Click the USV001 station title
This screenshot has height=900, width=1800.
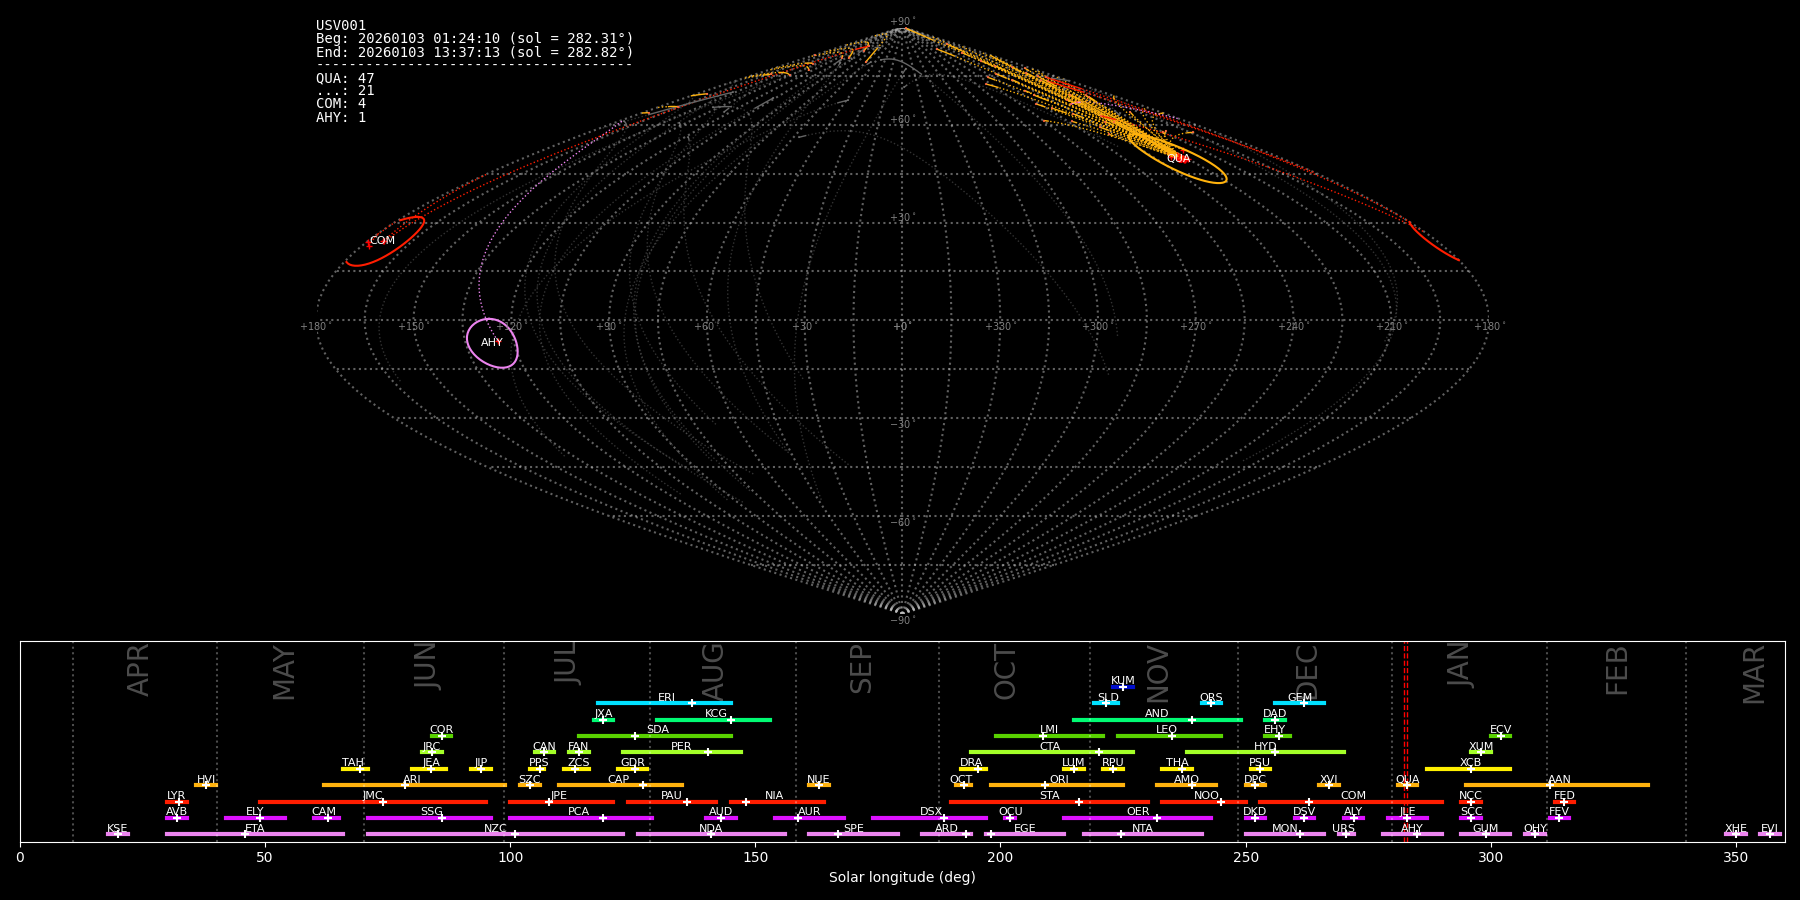coord(341,26)
